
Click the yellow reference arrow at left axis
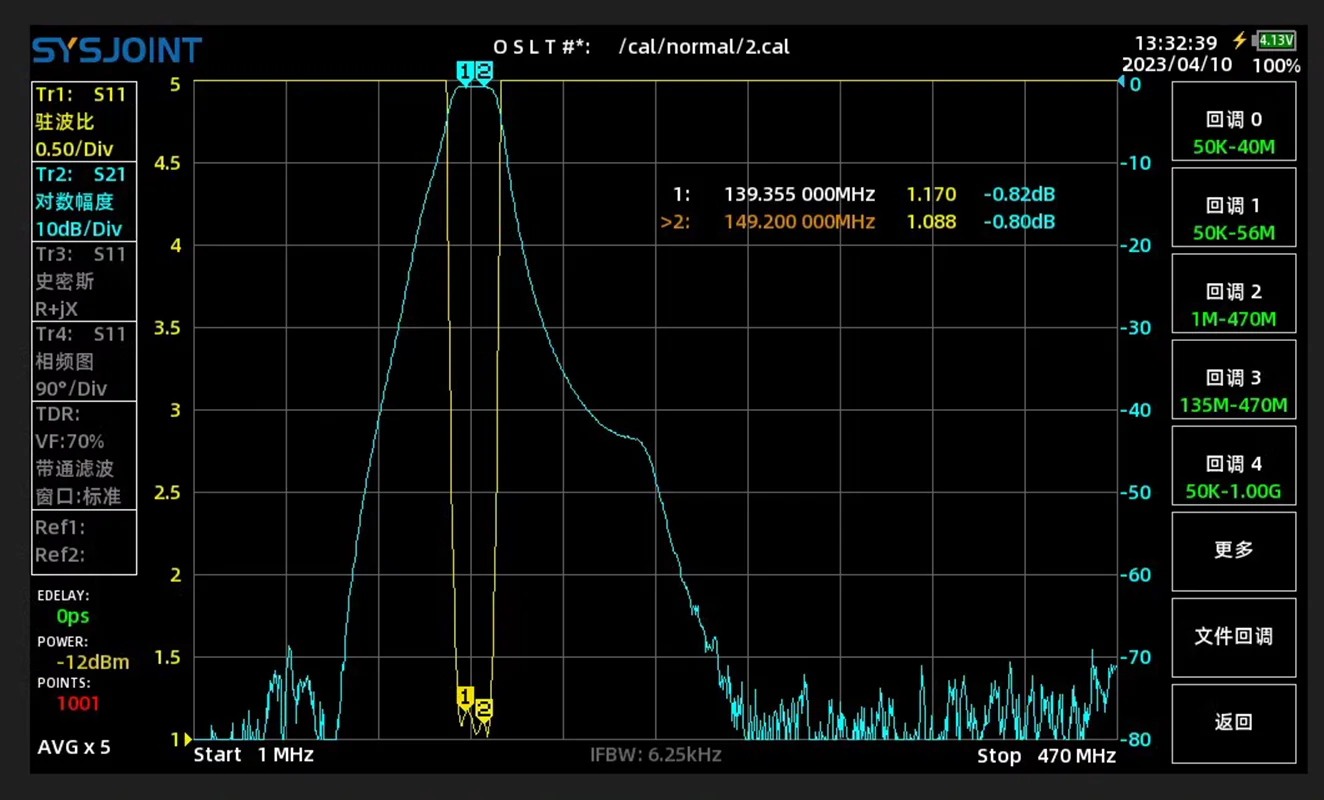187,740
